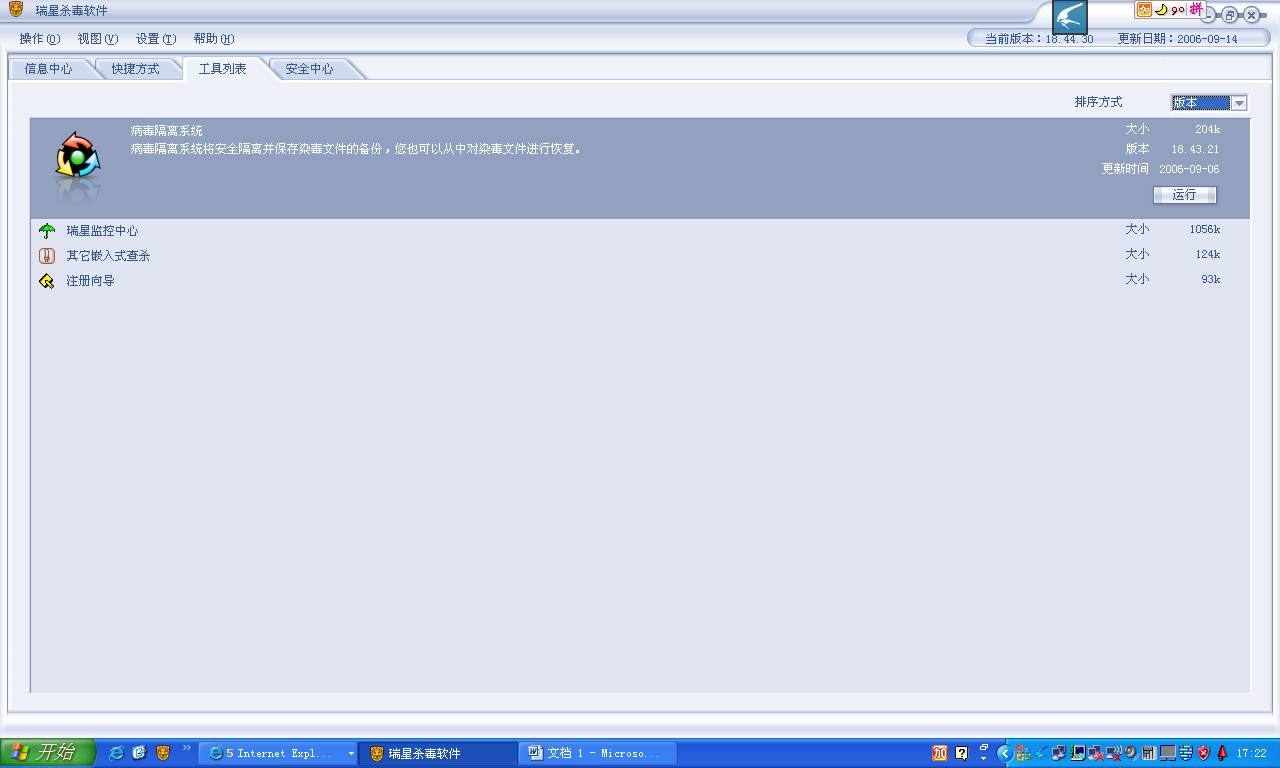Viewport: 1280px width, 768px height.
Task: Click the 运行 button to run quarantine
Action: tap(1185, 195)
